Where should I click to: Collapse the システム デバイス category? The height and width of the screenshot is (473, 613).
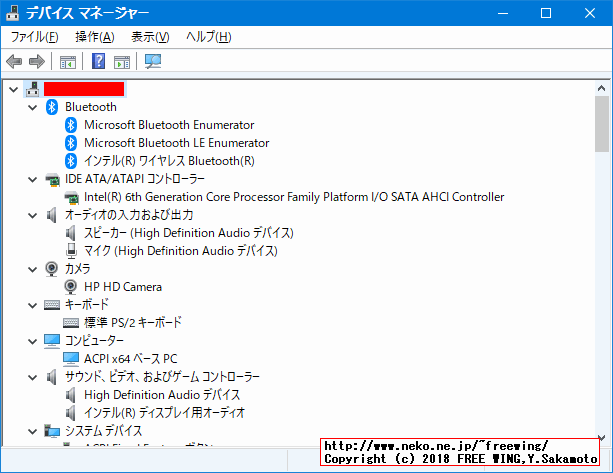click(x=33, y=431)
